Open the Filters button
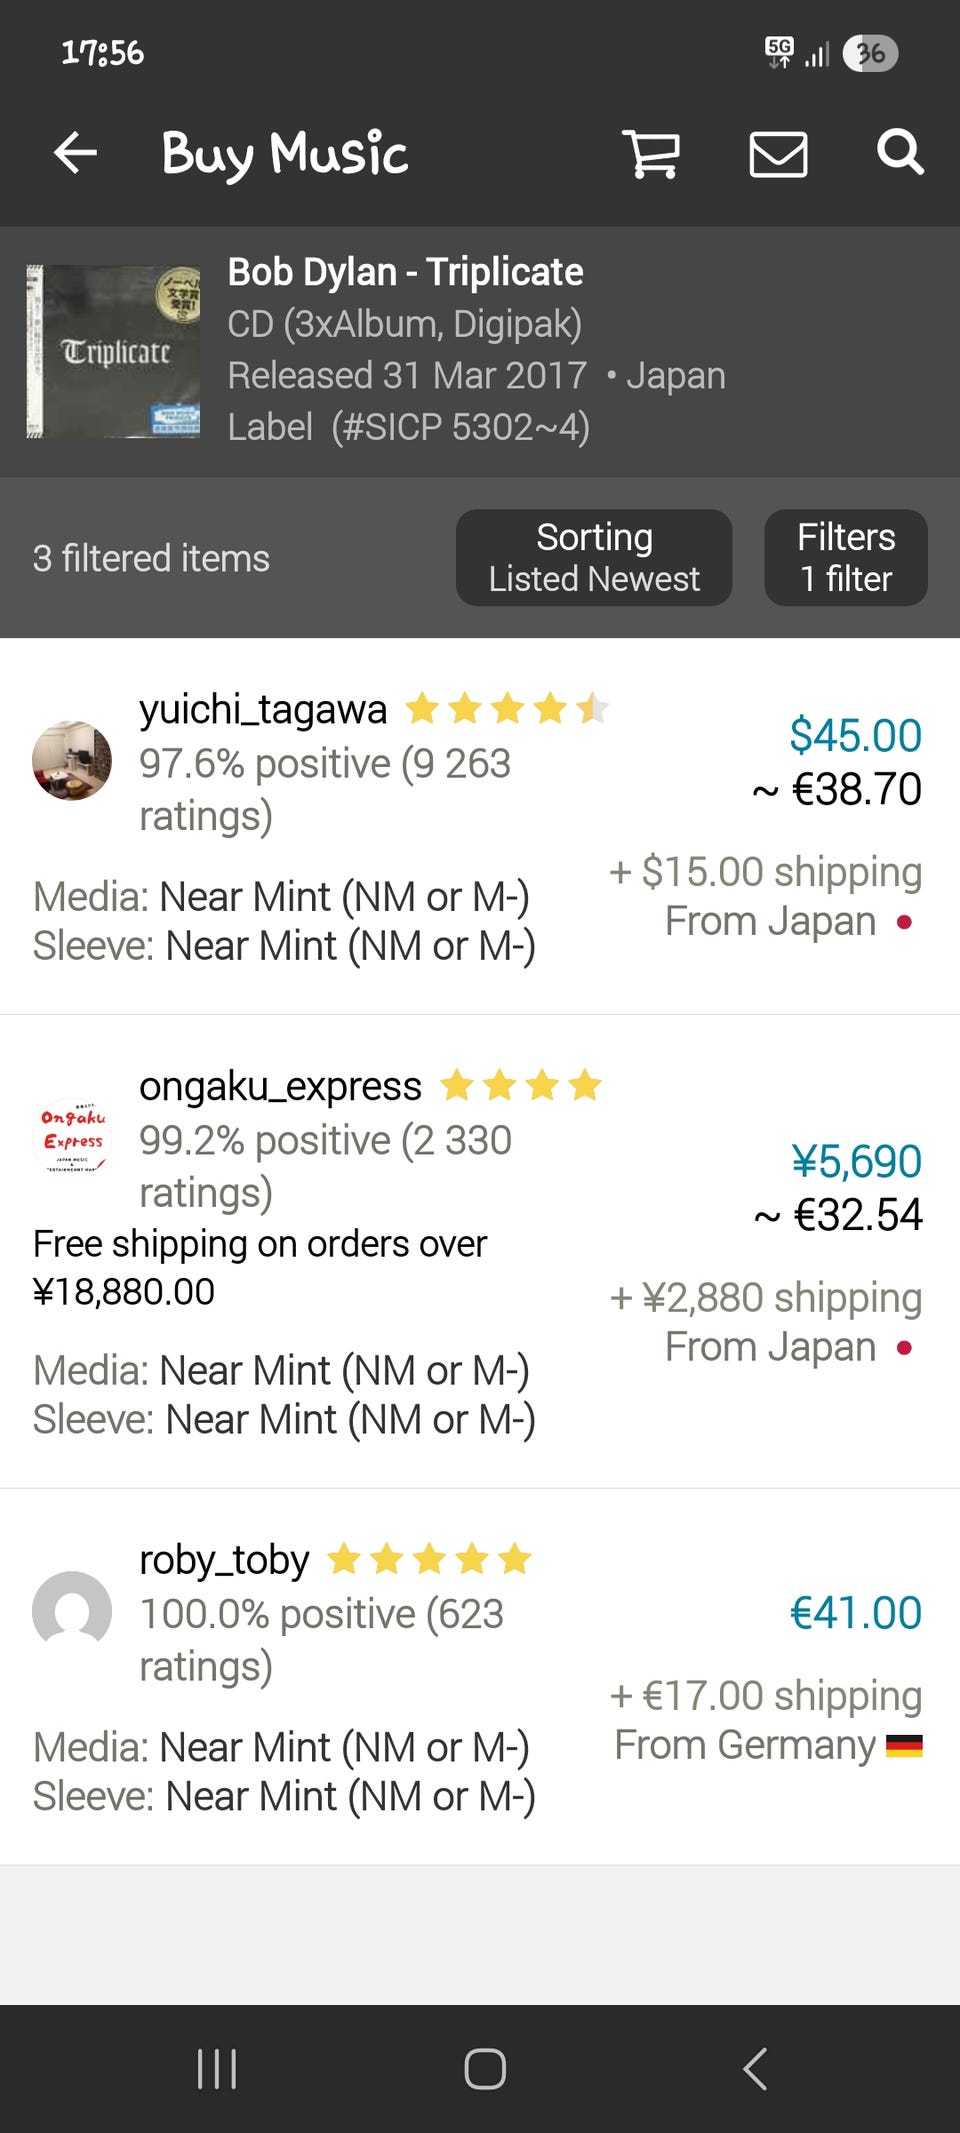The image size is (960, 2133). [x=846, y=558]
